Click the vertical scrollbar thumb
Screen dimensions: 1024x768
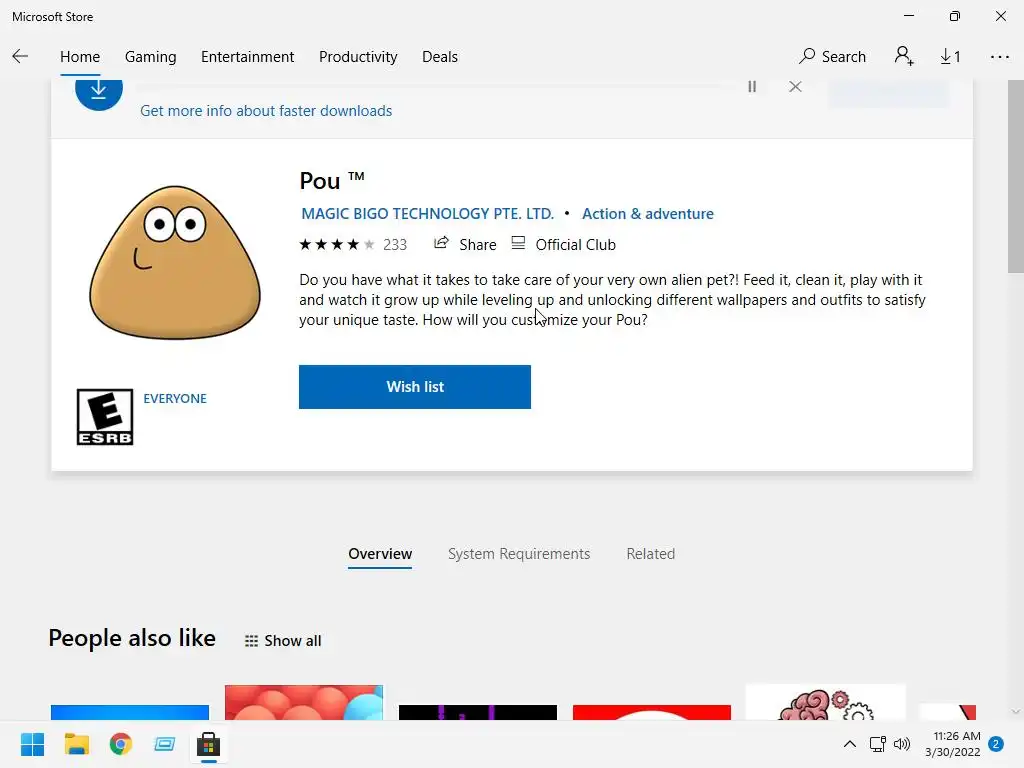(1016, 176)
